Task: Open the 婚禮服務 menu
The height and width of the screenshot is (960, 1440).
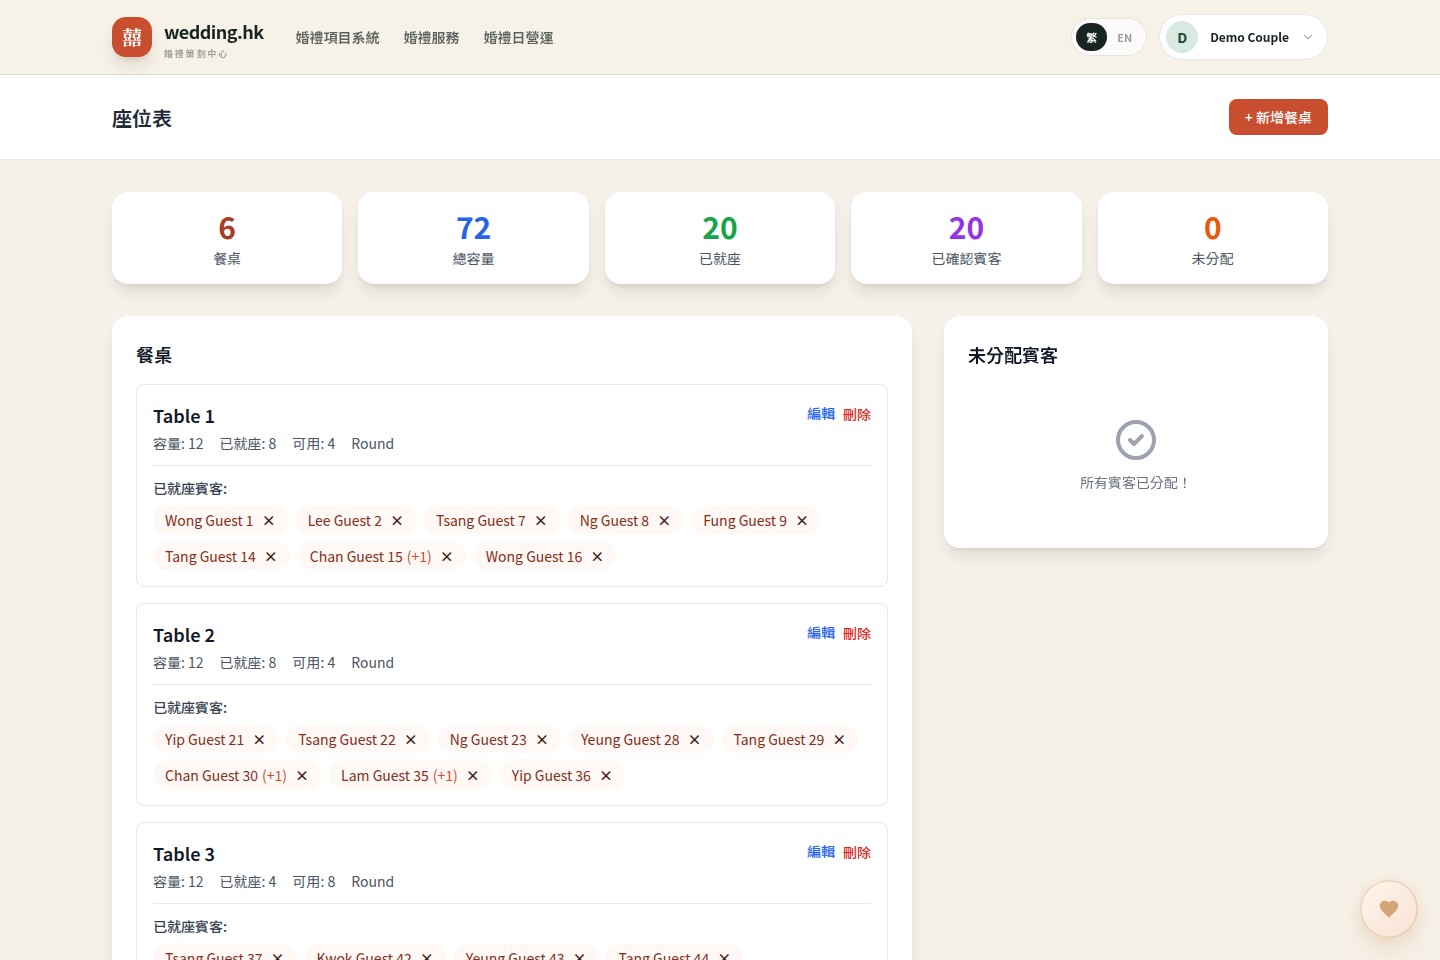Action: point(432,37)
